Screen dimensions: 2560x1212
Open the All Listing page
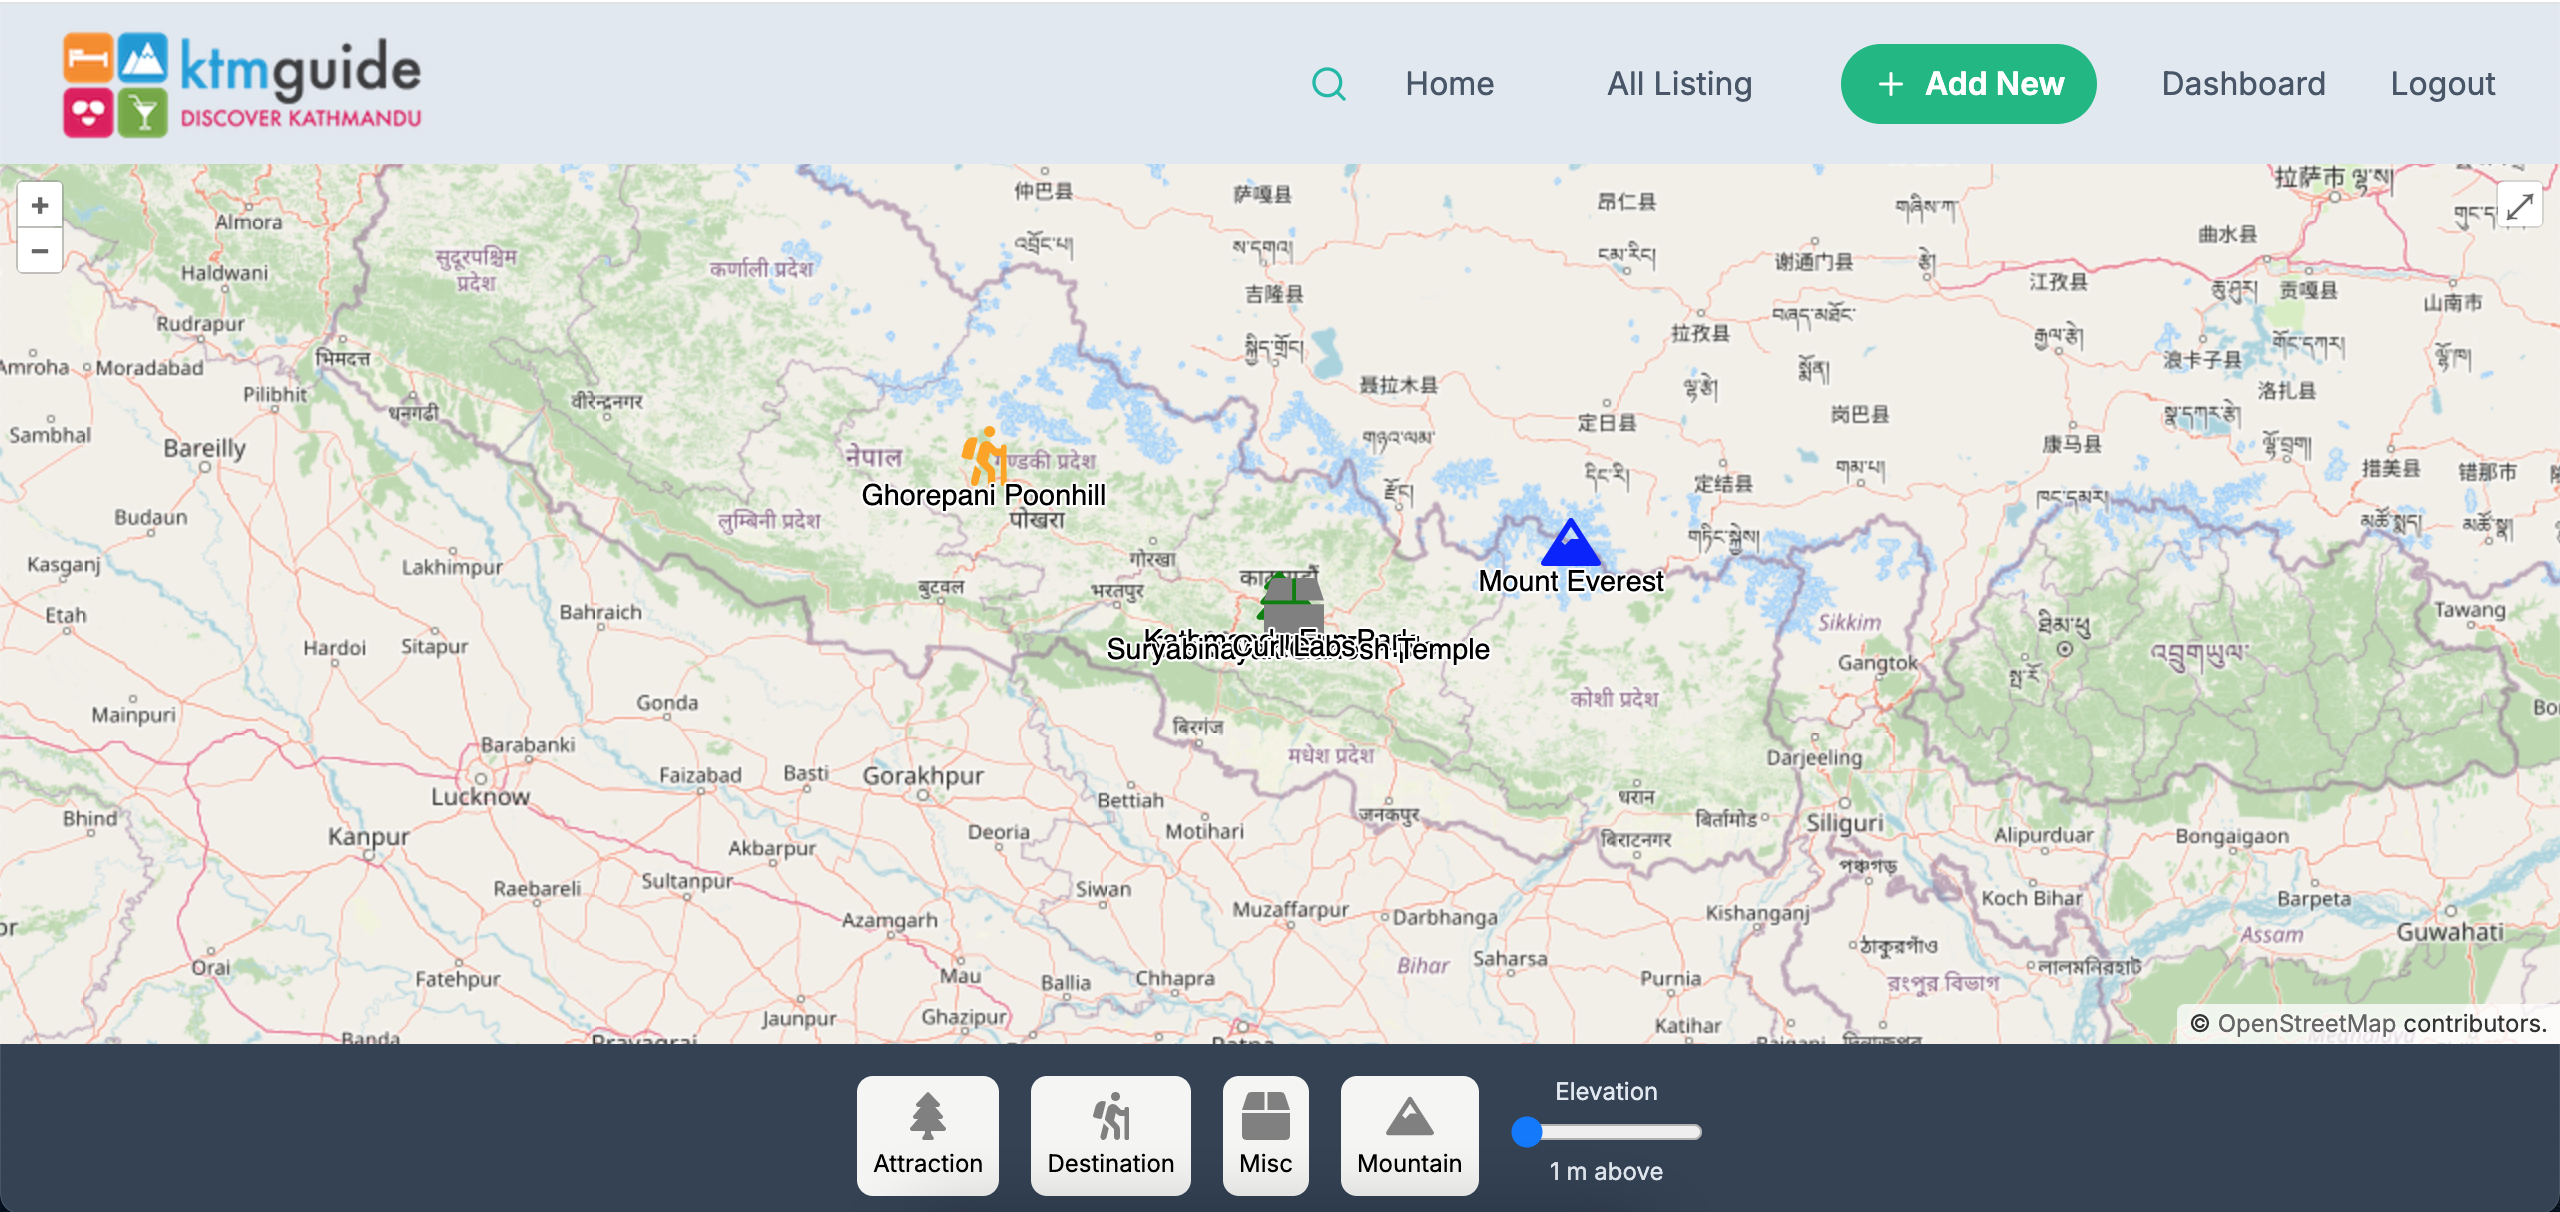point(1679,84)
